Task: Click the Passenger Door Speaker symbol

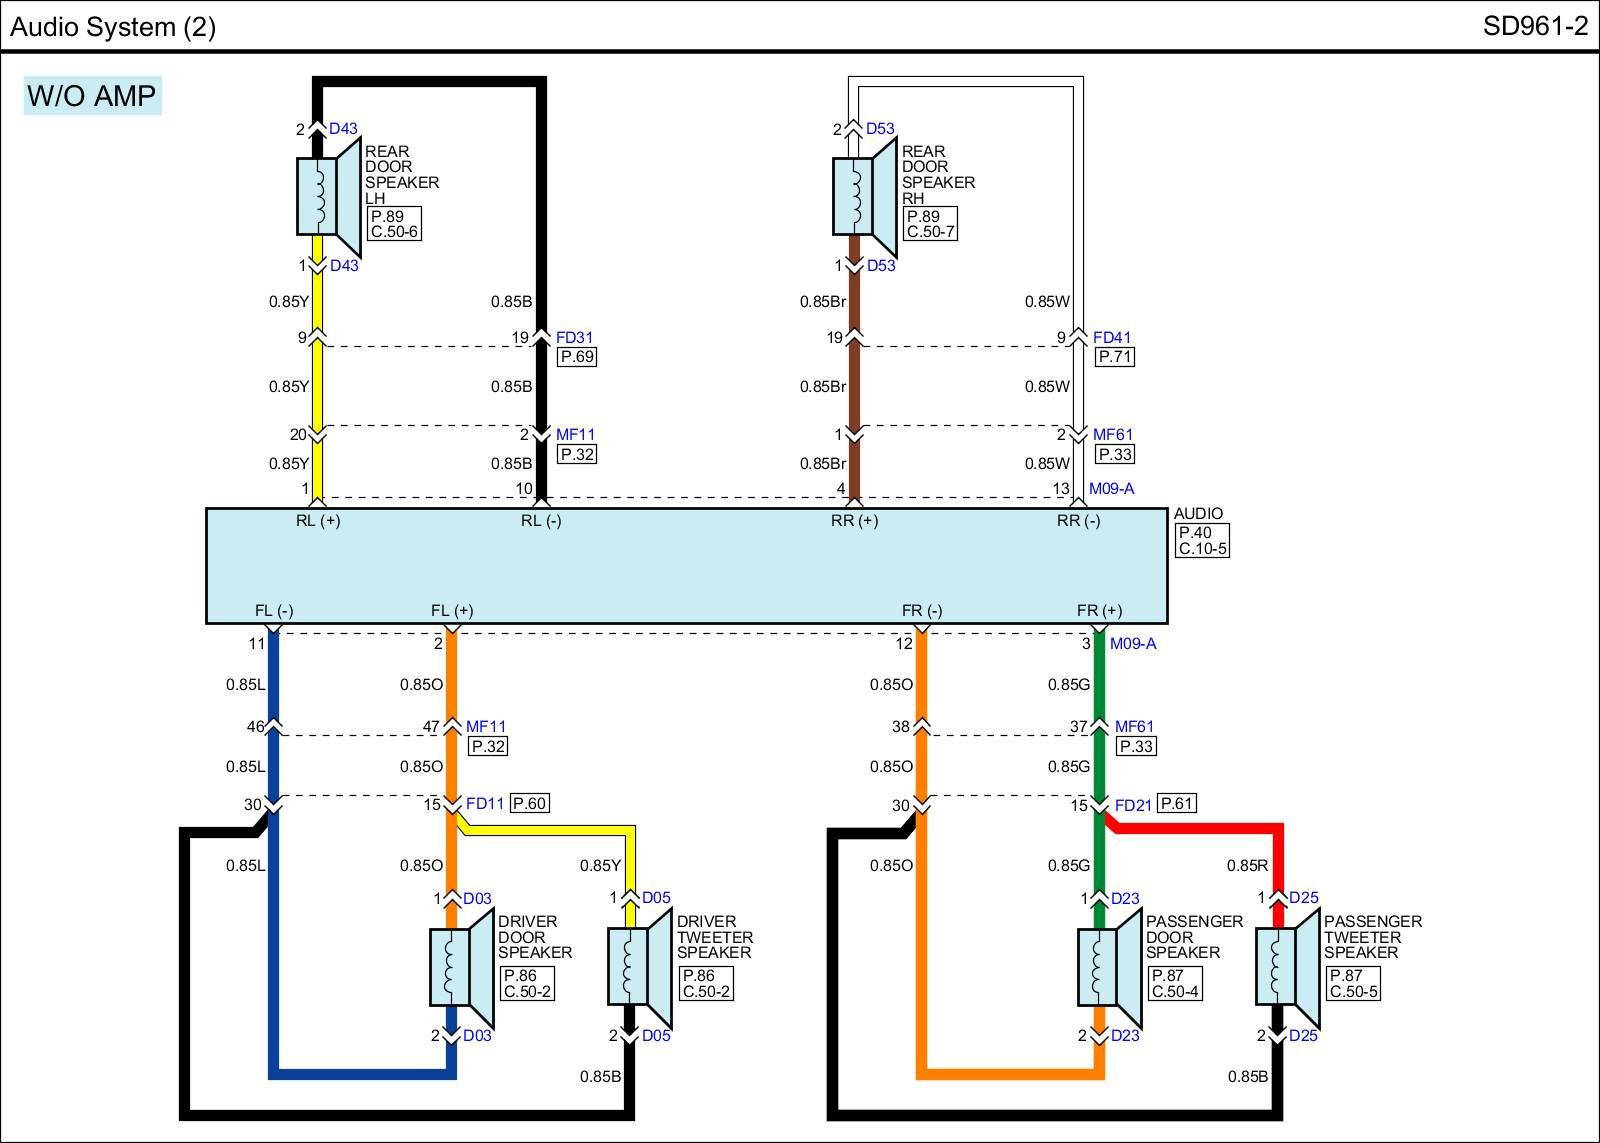Action: 1109,967
